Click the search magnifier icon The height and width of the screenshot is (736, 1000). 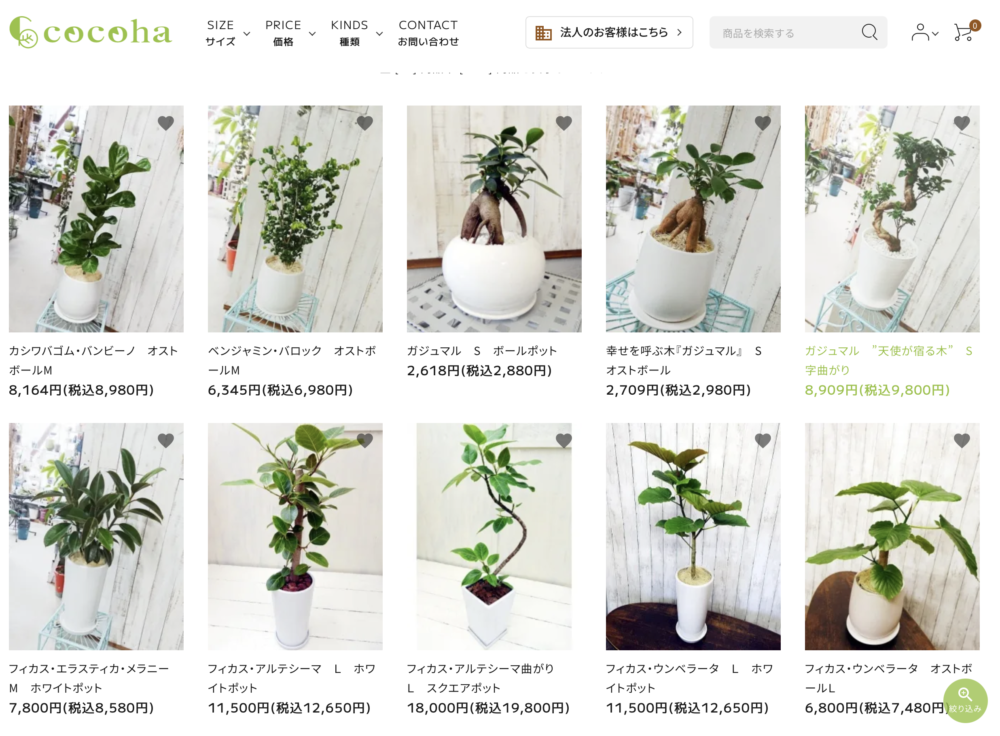pyautogui.click(x=869, y=32)
